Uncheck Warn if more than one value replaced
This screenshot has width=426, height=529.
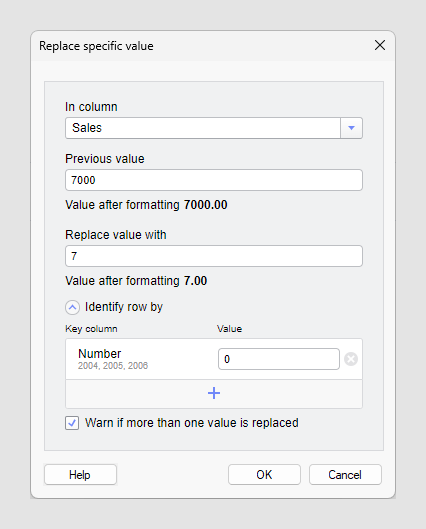[72, 423]
